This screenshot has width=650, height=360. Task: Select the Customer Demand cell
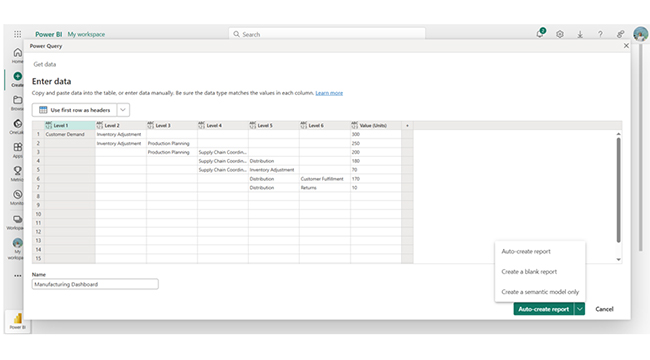point(70,134)
